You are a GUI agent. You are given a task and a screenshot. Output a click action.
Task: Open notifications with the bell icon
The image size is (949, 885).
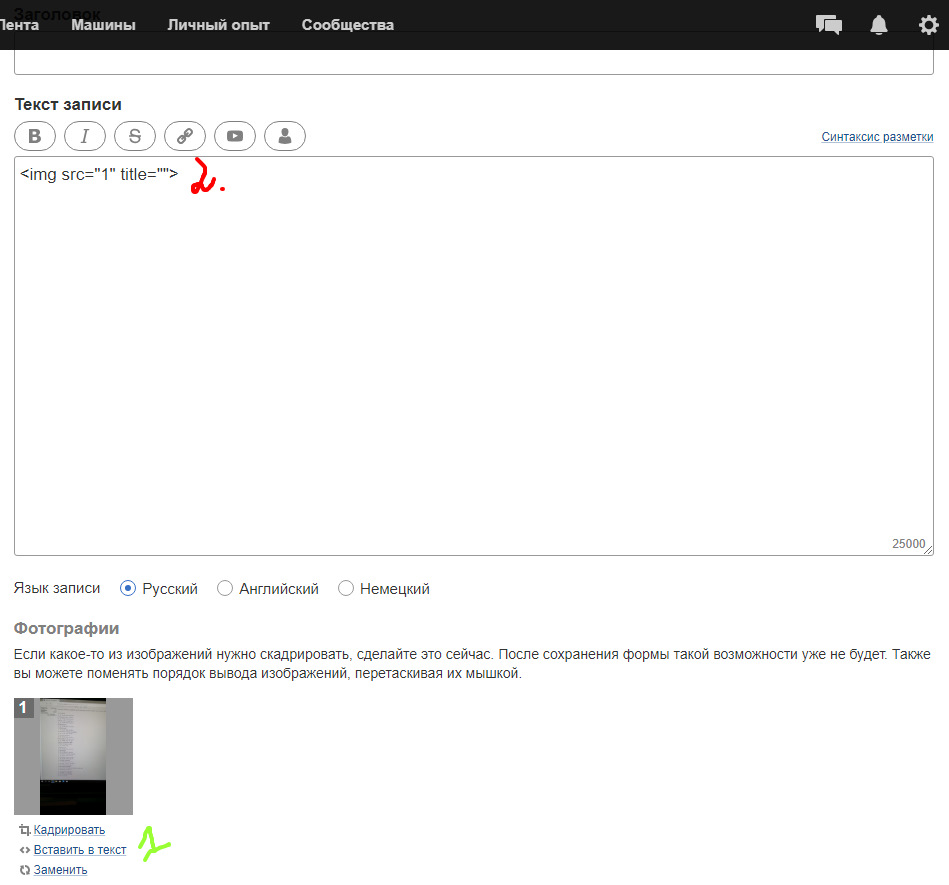coord(879,25)
